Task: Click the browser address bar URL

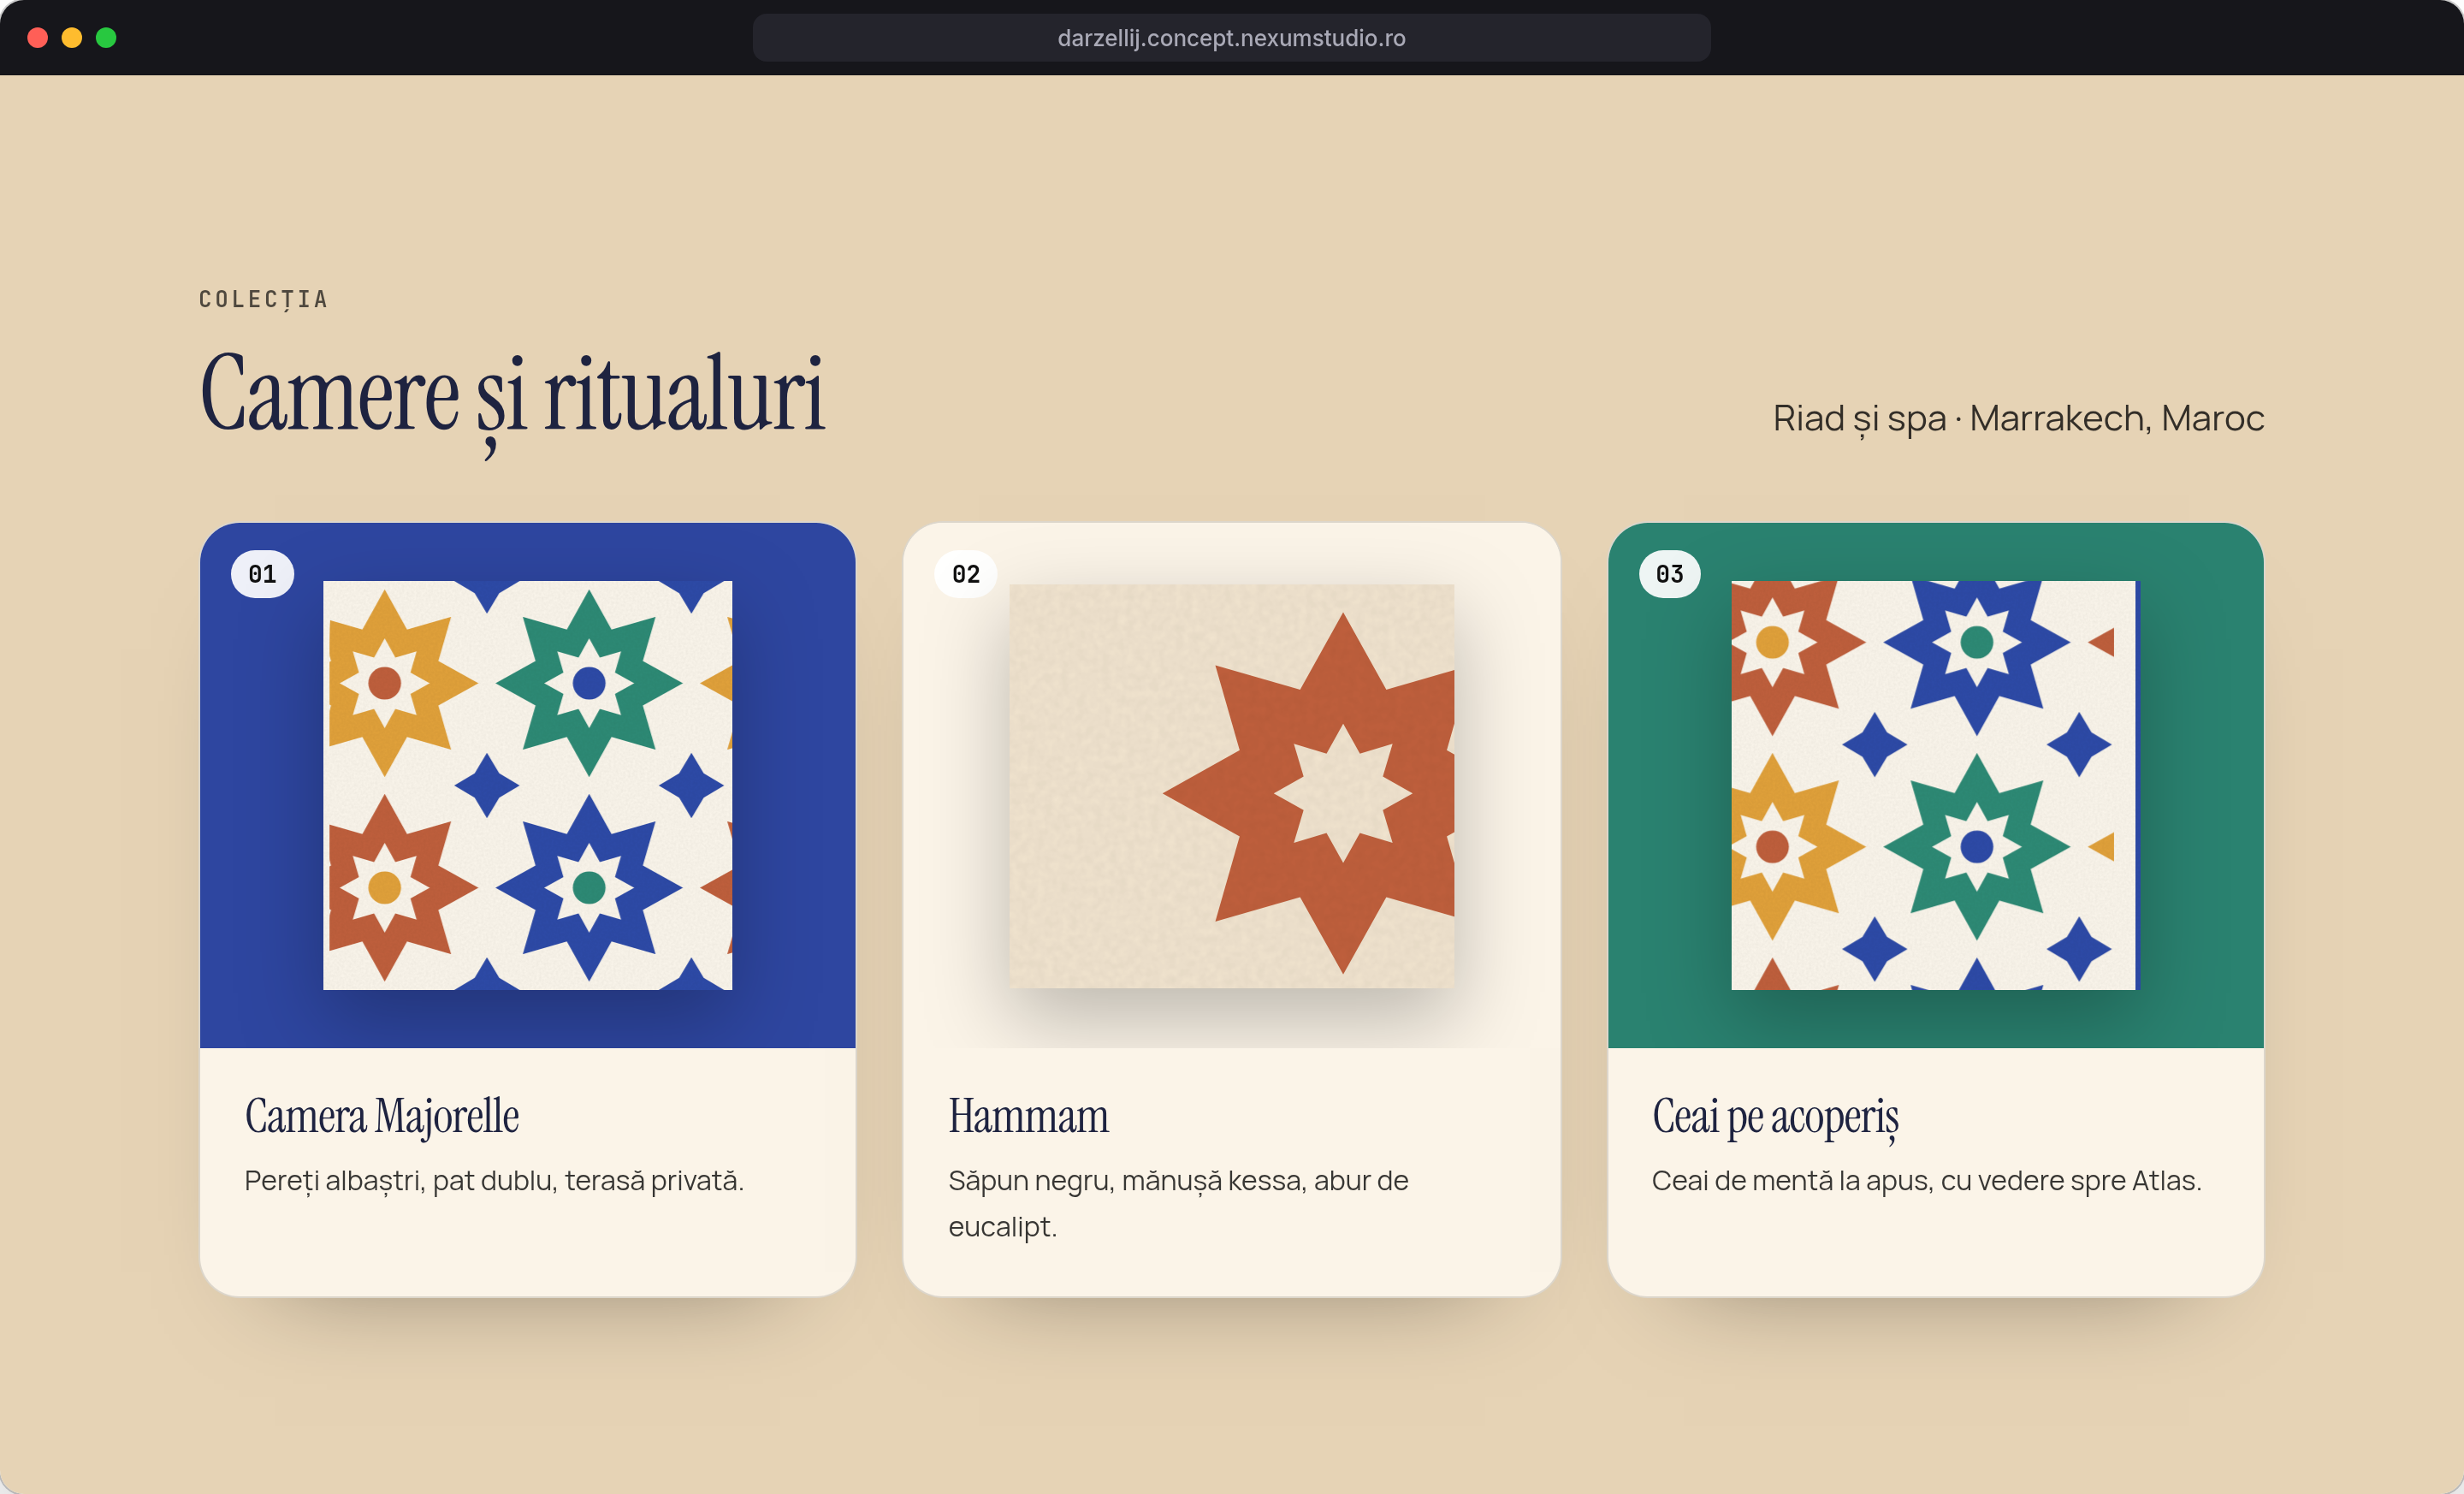Action: pos(1231,38)
